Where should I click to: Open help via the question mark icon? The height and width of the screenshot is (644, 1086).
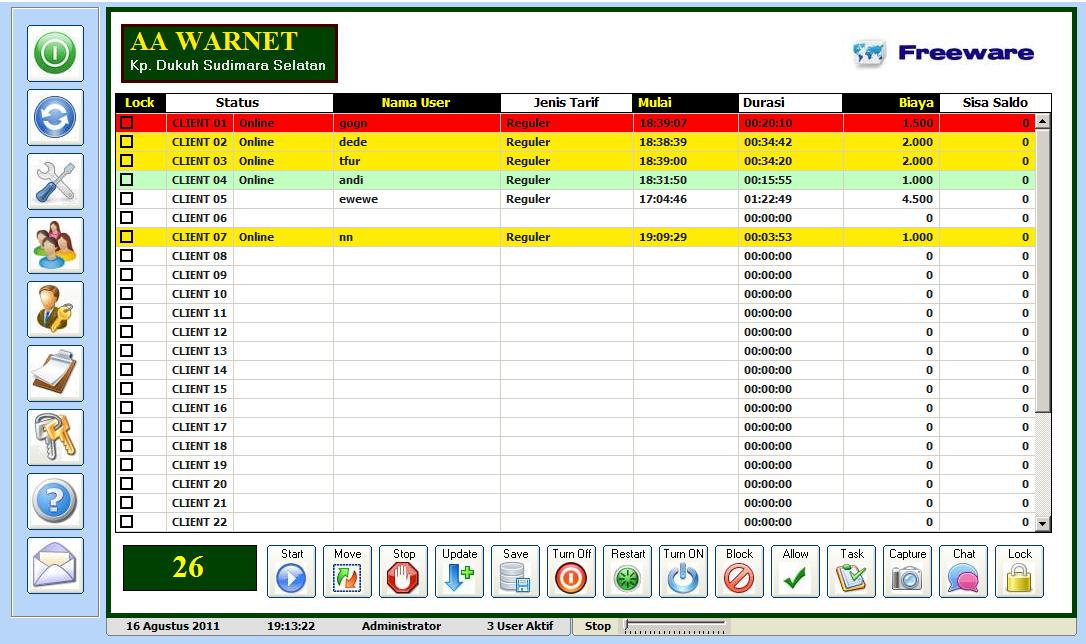[x=54, y=501]
